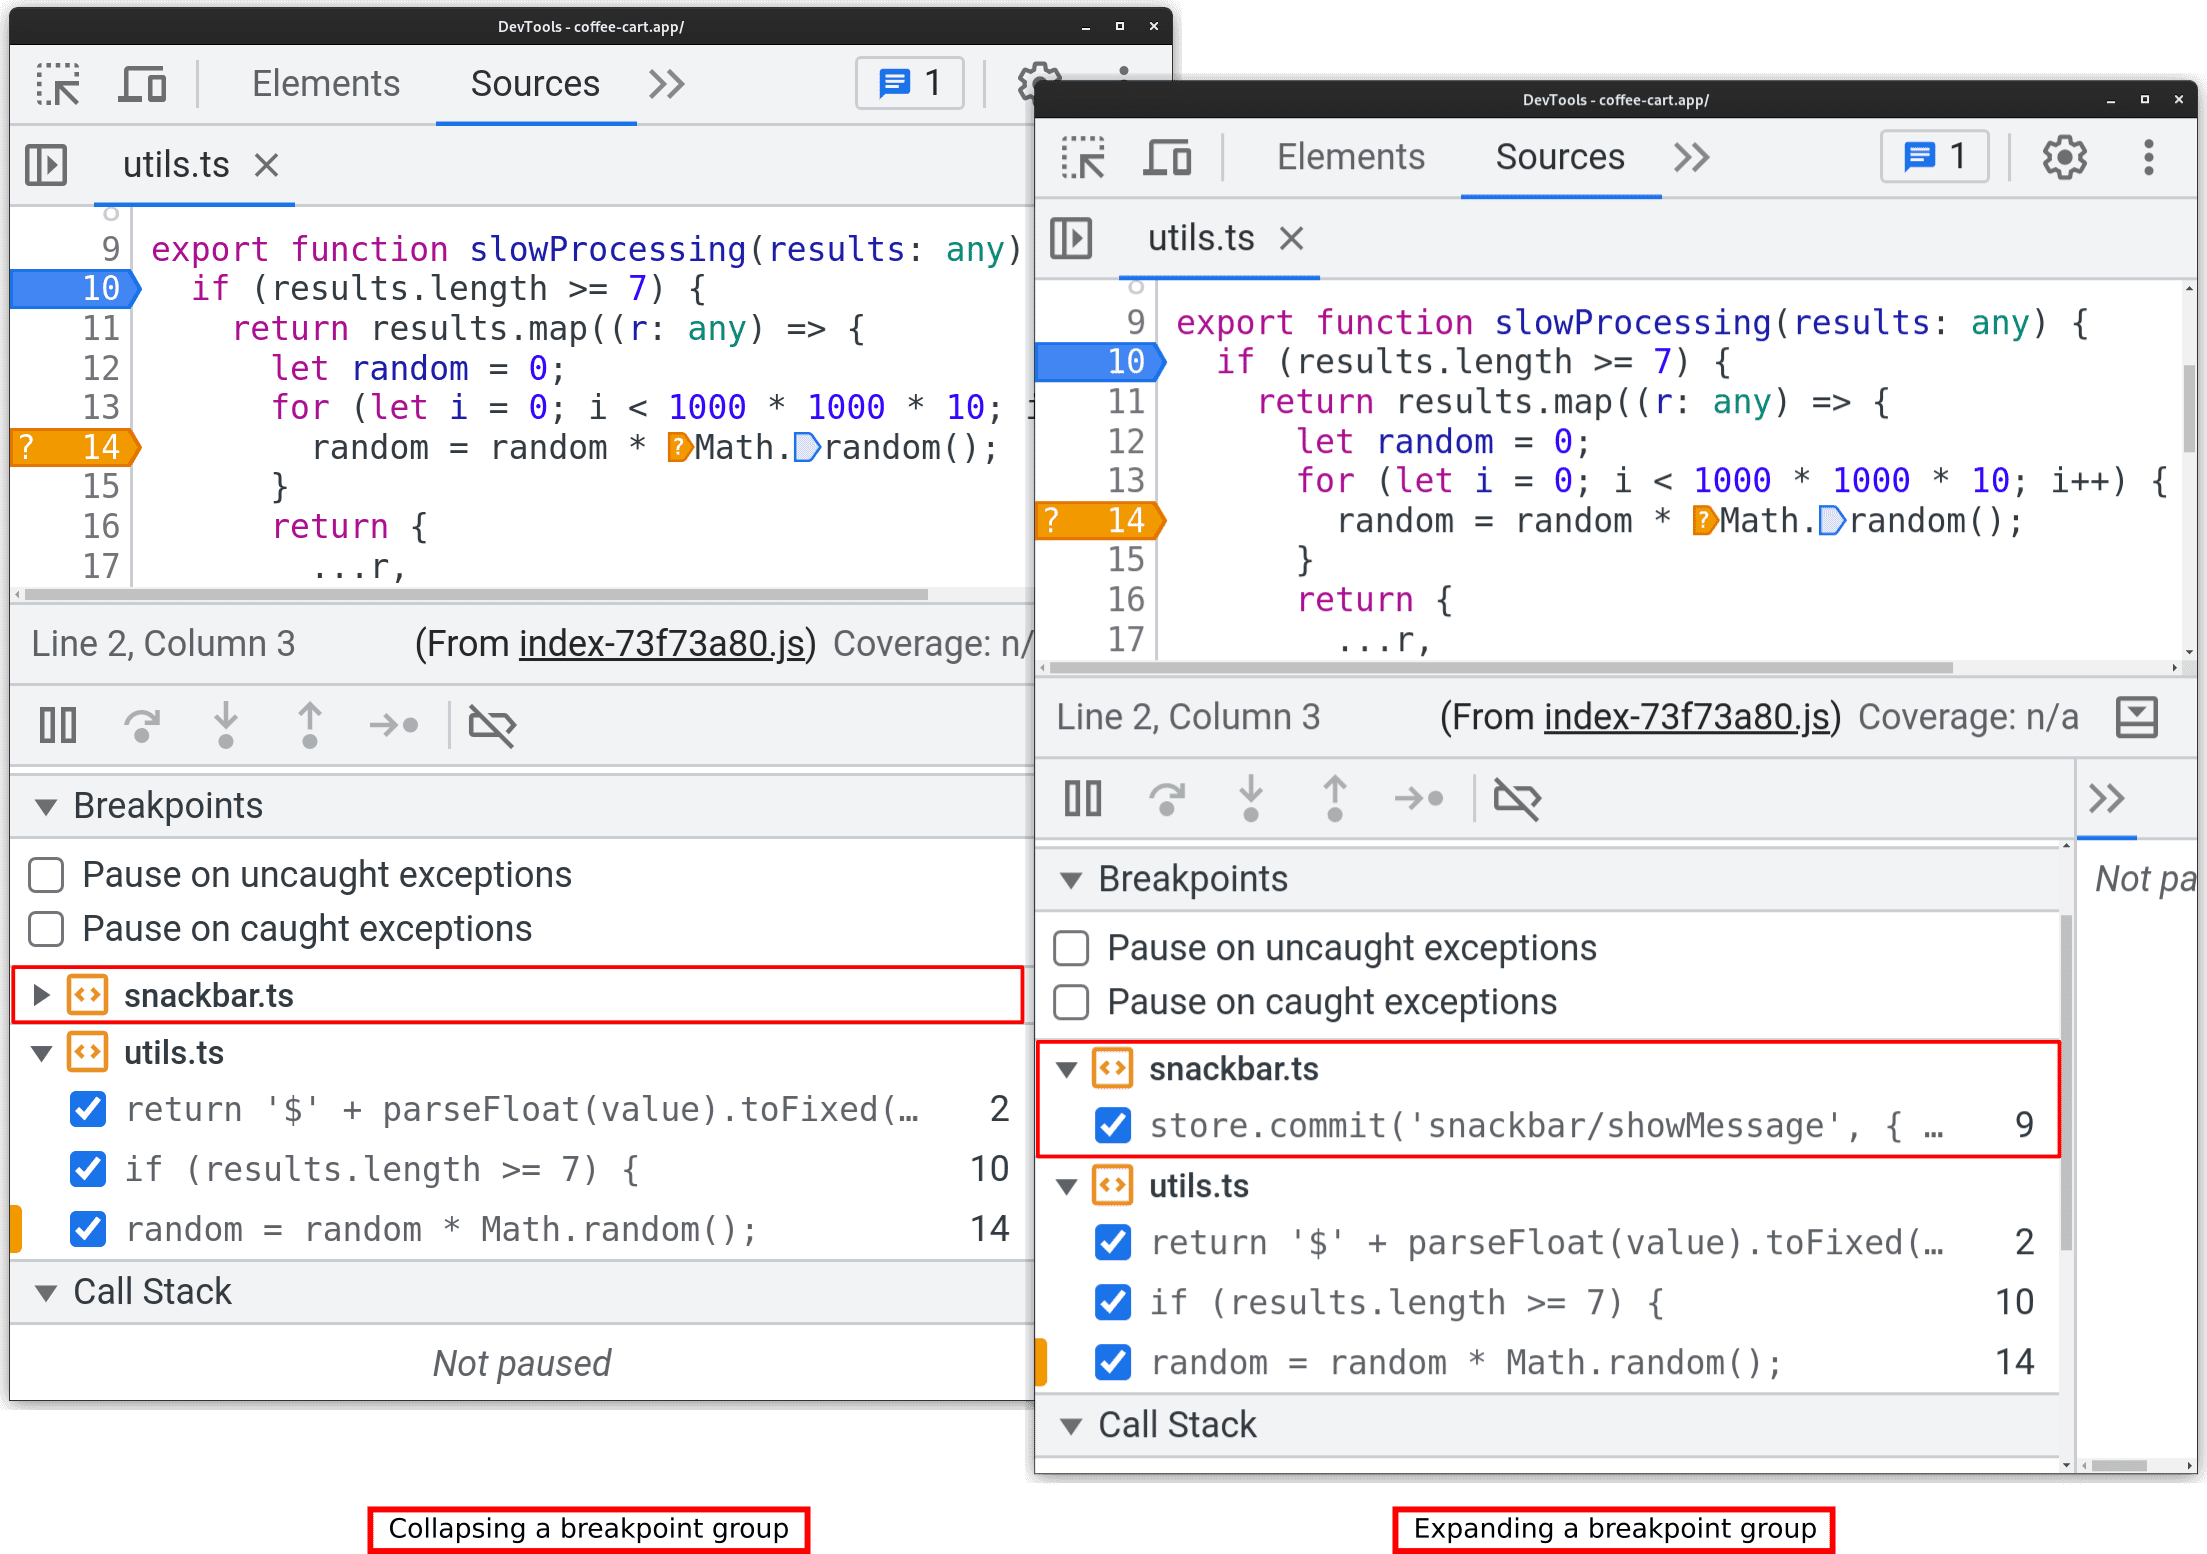The height and width of the screenshot is (1554, 2207).
Task: Click the step over next function icon
Action: [x=141, y=732]
